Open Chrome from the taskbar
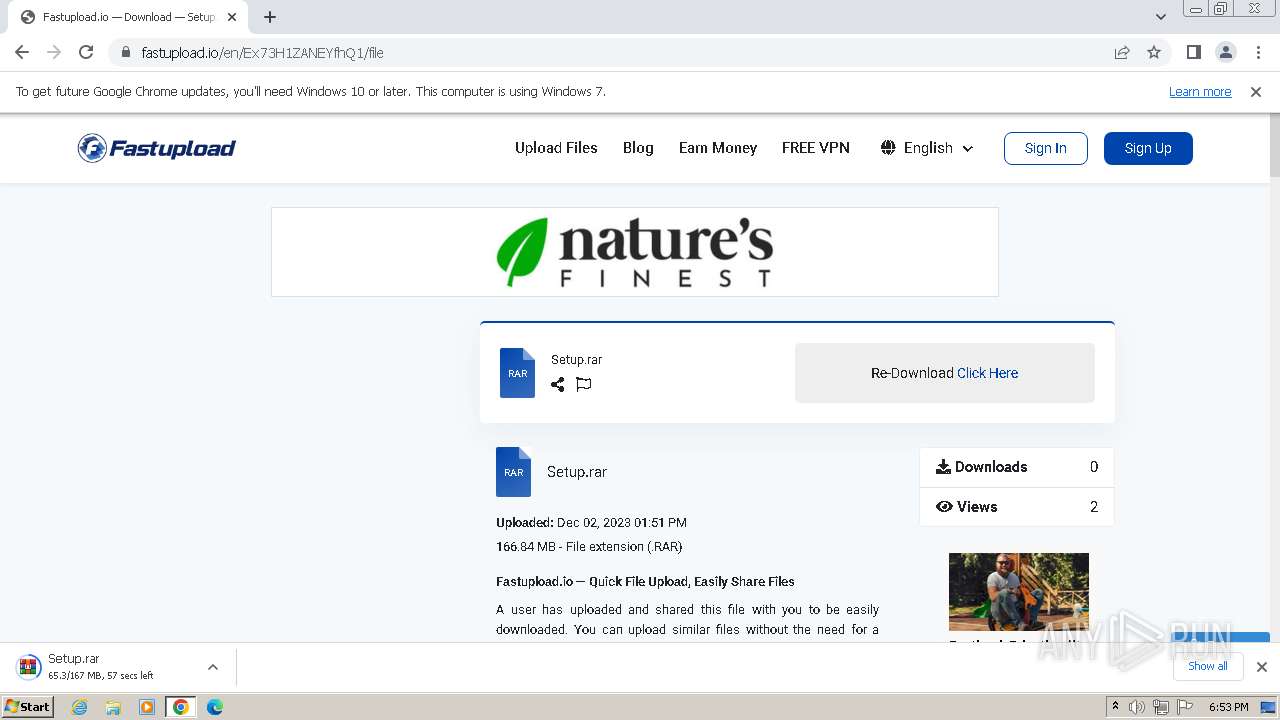The height and width of the screenshot is (720, 1280). pos(181,707)
